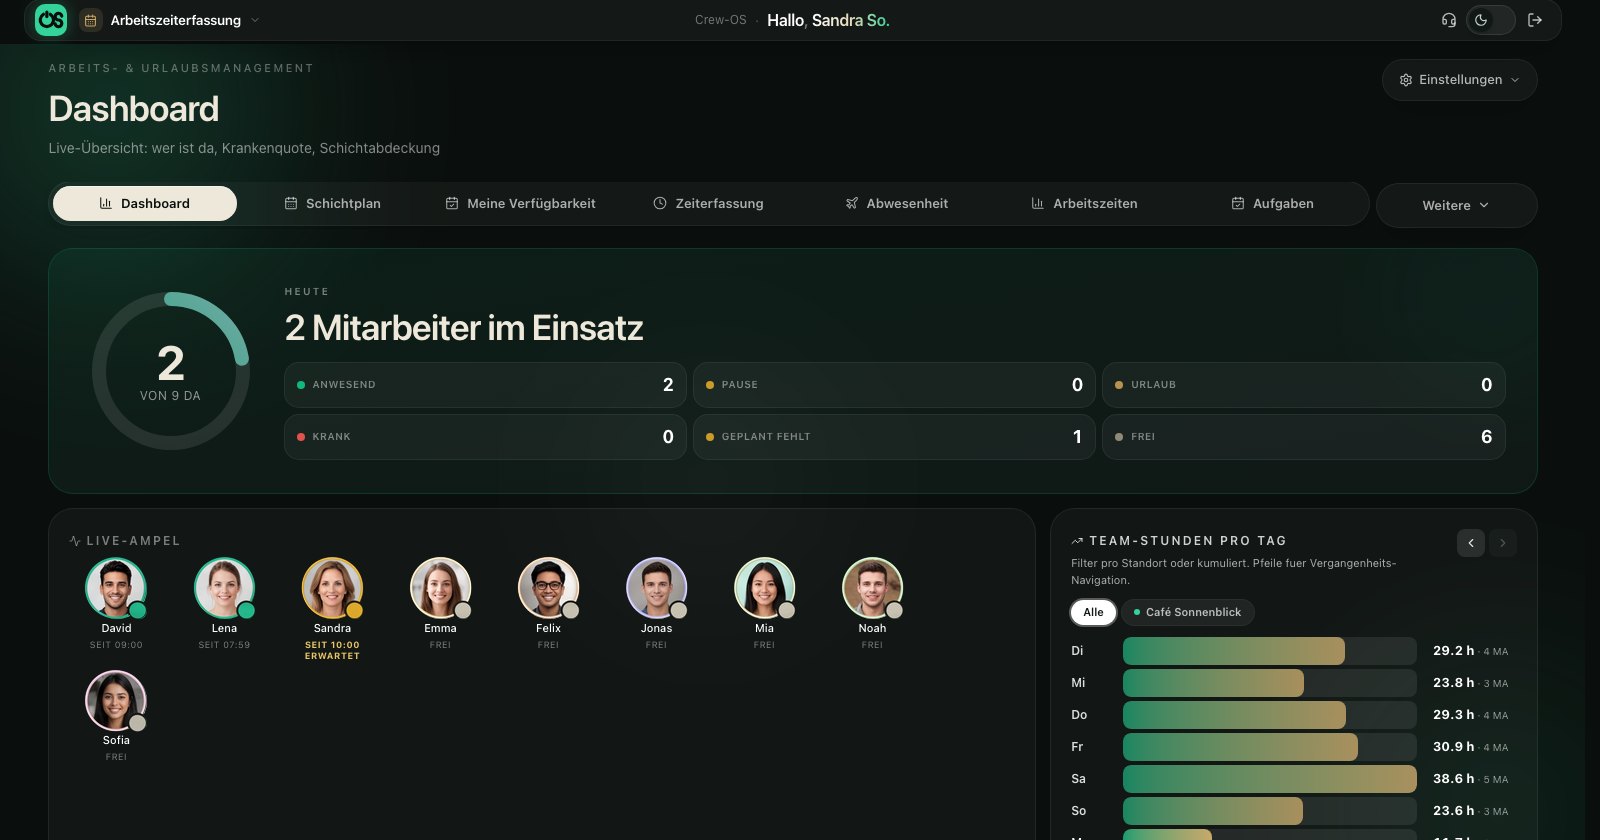Screen dimensions: 1600x840
Task: Open David's avatar in Live-Ampel
Action: pyautogui.click(x=116, y=588)
